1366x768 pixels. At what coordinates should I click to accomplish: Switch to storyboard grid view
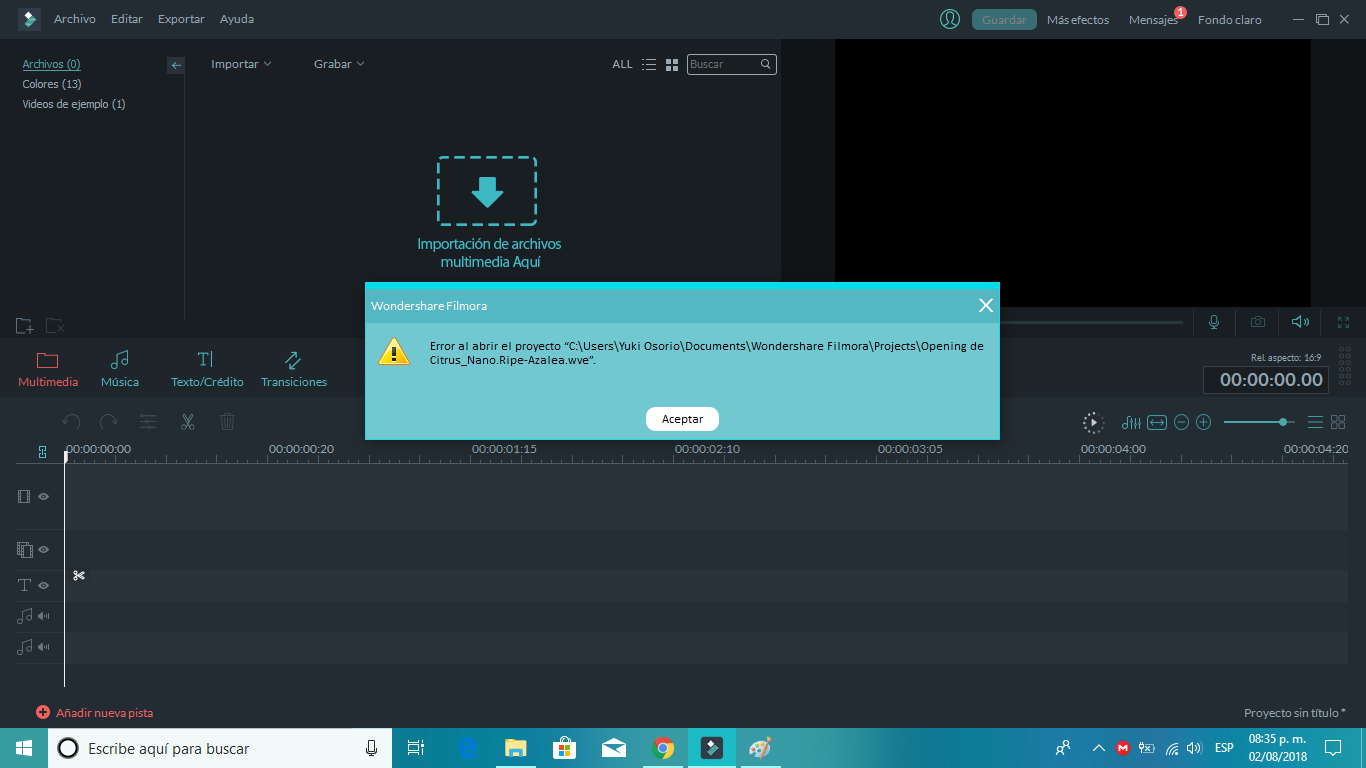tap(1339, 422)
